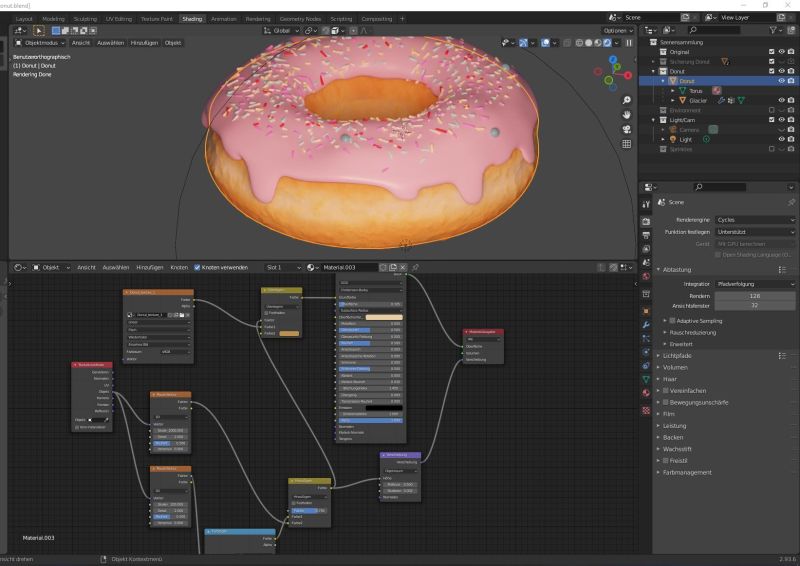Add a new workspace with plus button
Screen dimensions: 800x566
pyautogui.click(x=402, y=19)
